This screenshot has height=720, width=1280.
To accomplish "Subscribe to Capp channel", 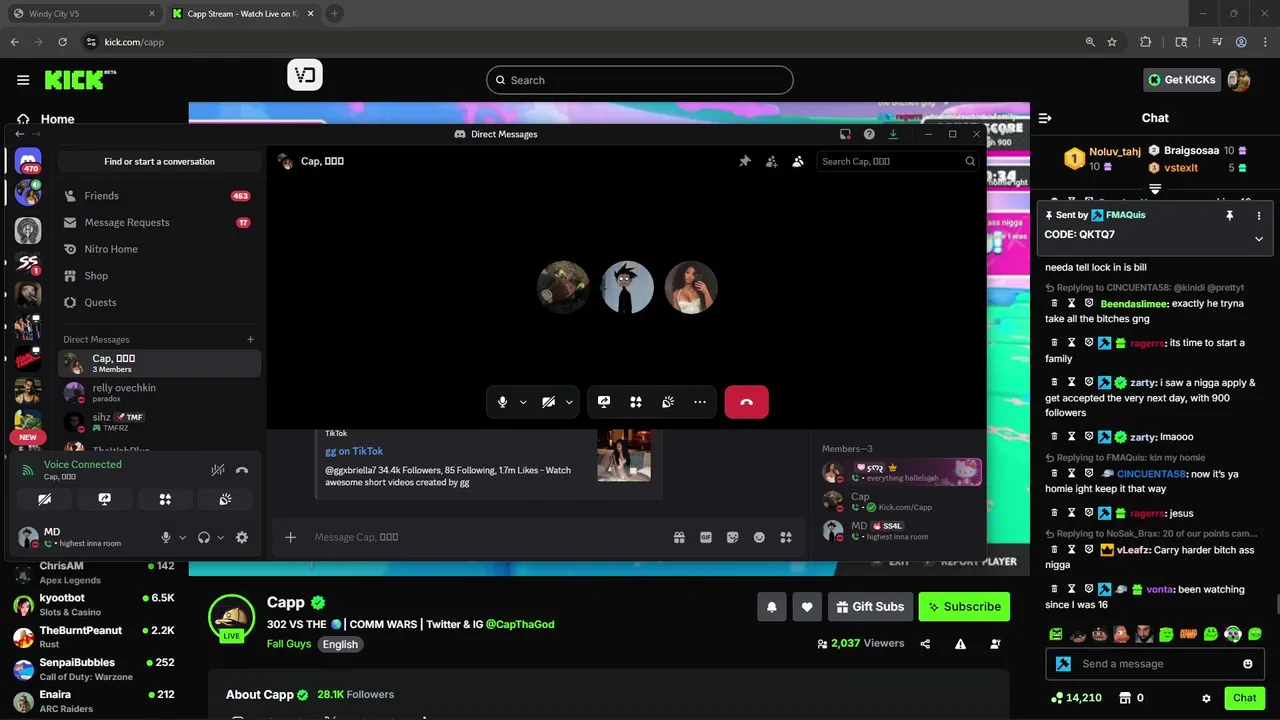I will coord(965,606).
